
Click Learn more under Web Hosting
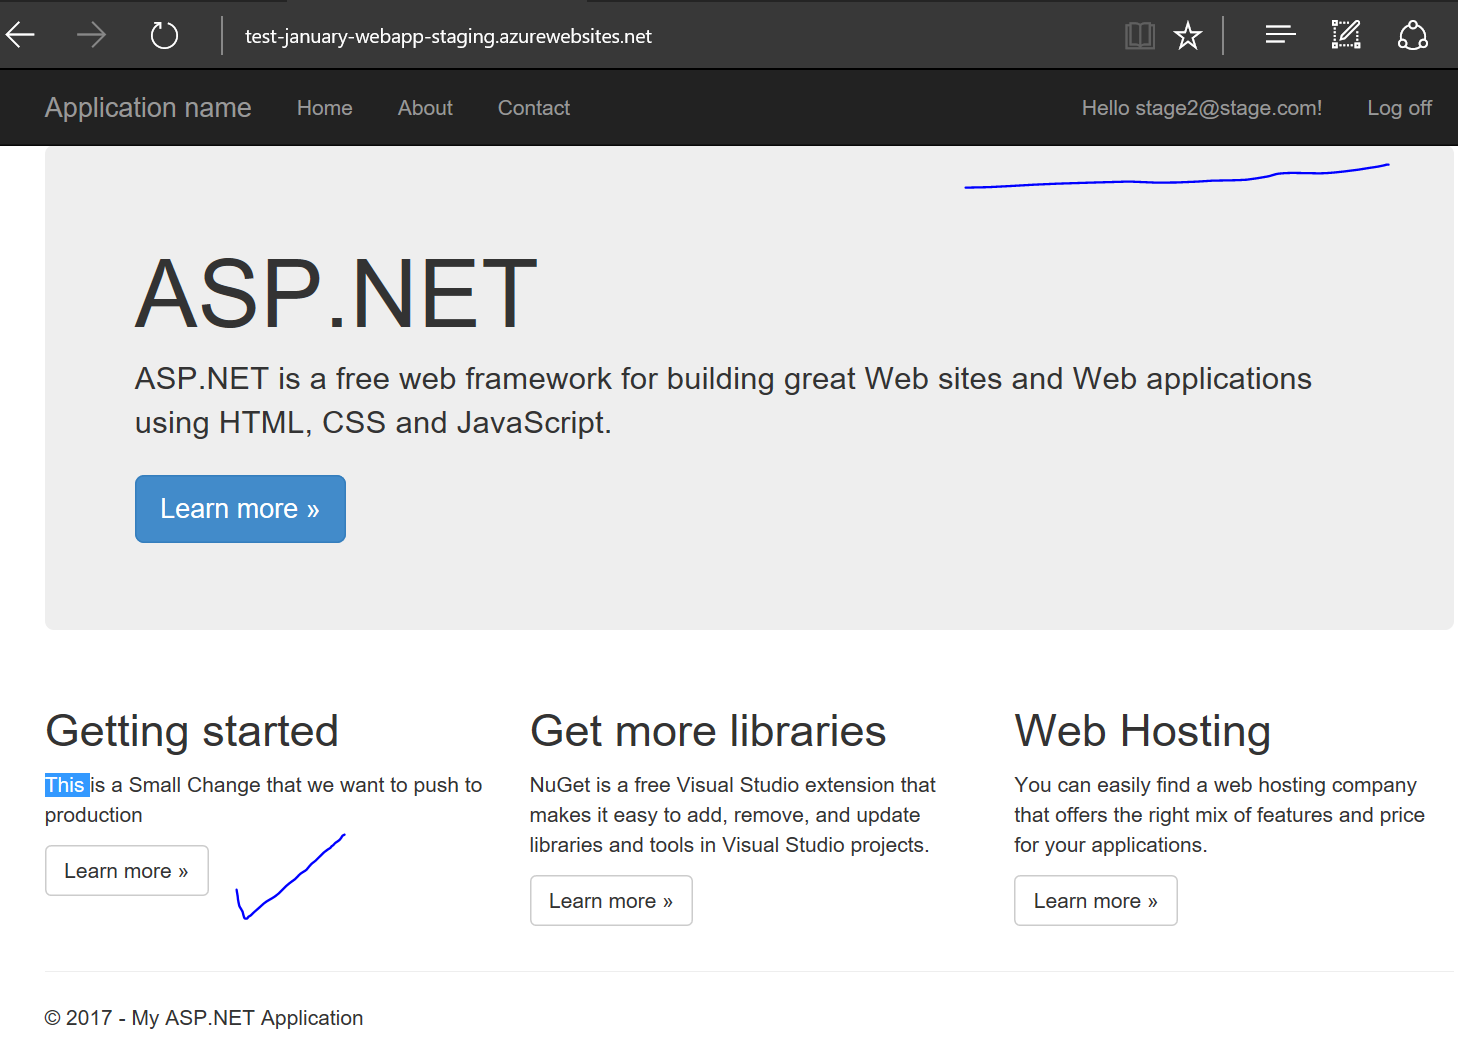[1096, 901]
